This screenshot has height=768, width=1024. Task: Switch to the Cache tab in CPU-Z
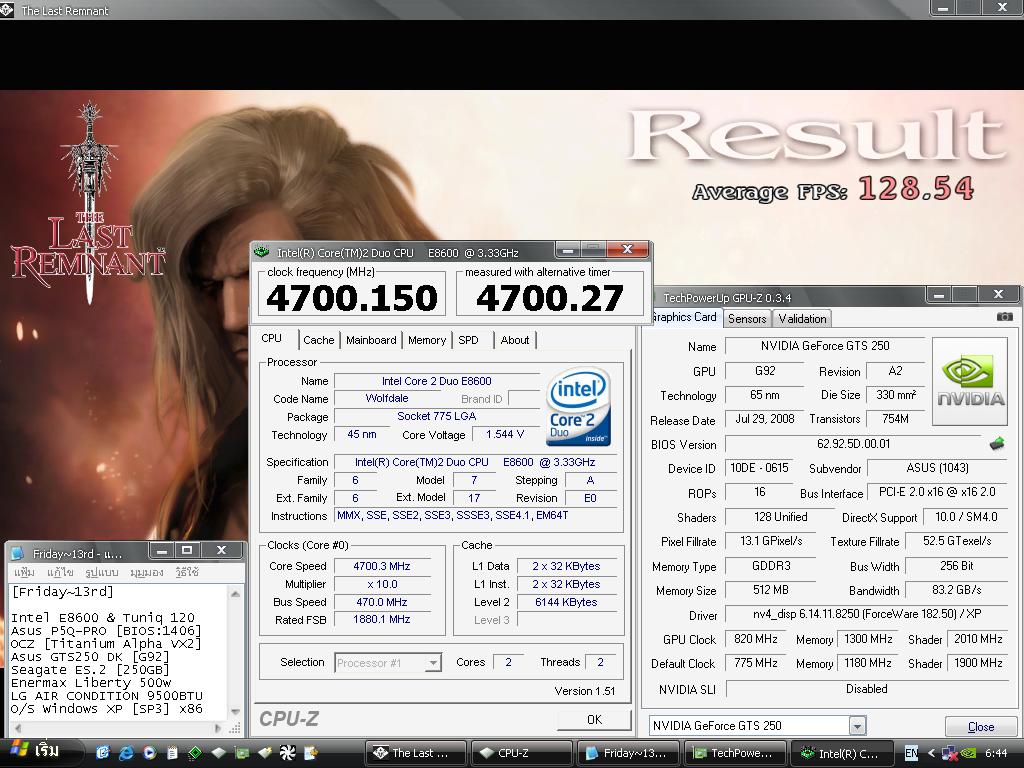tap(319, 340)
